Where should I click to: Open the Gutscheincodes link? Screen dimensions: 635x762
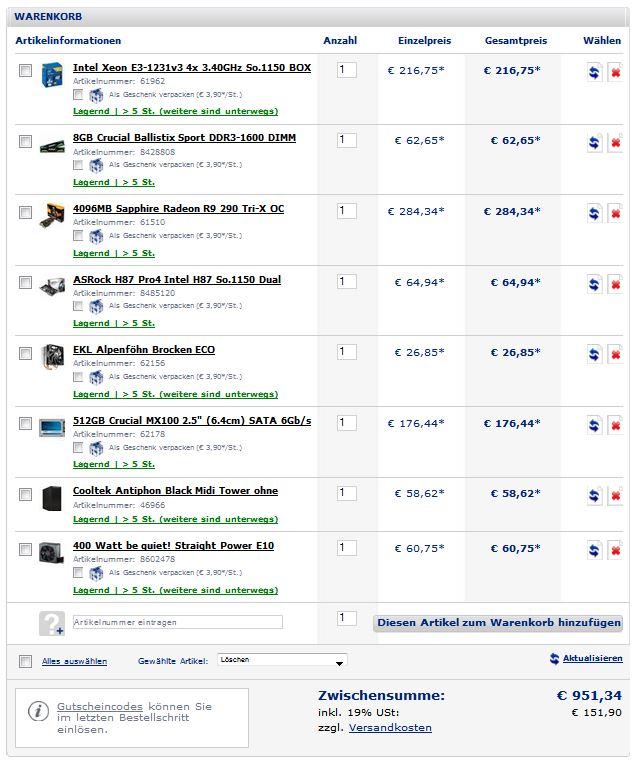(x=100, y=707)
